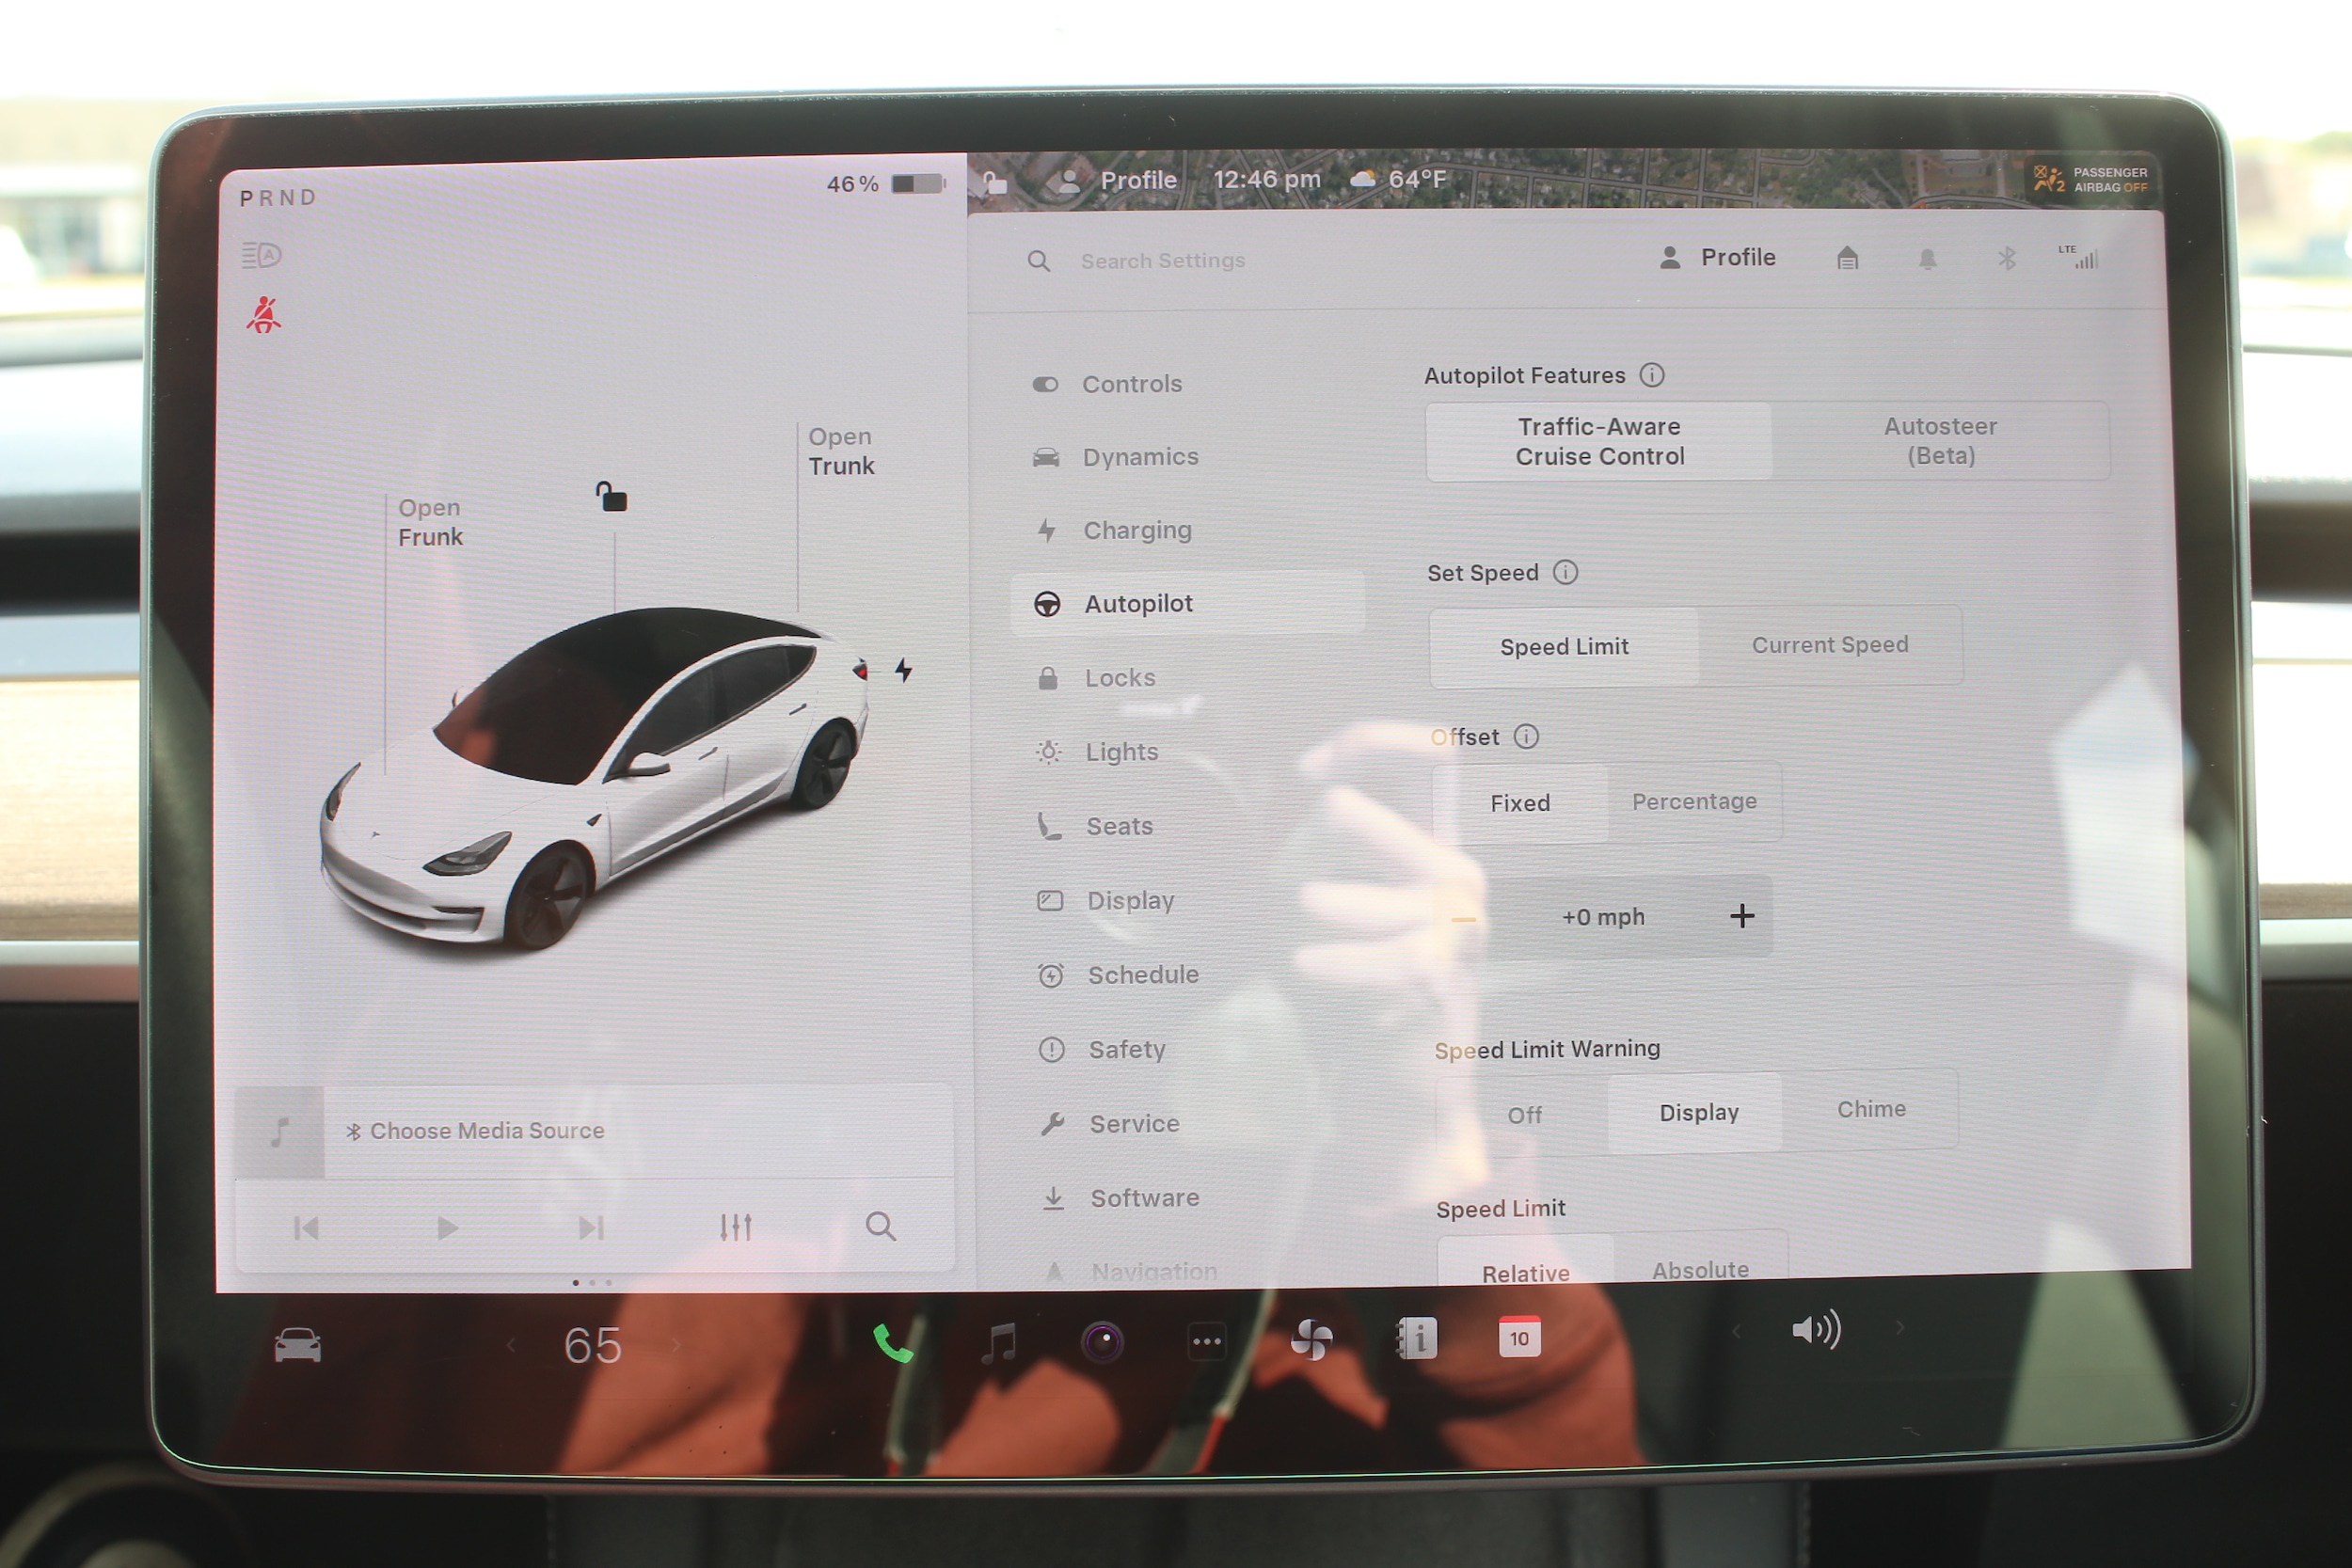Open the fan climate control icon
Viewport: 2352px width, 1568px height.
pos(1311,1340)
